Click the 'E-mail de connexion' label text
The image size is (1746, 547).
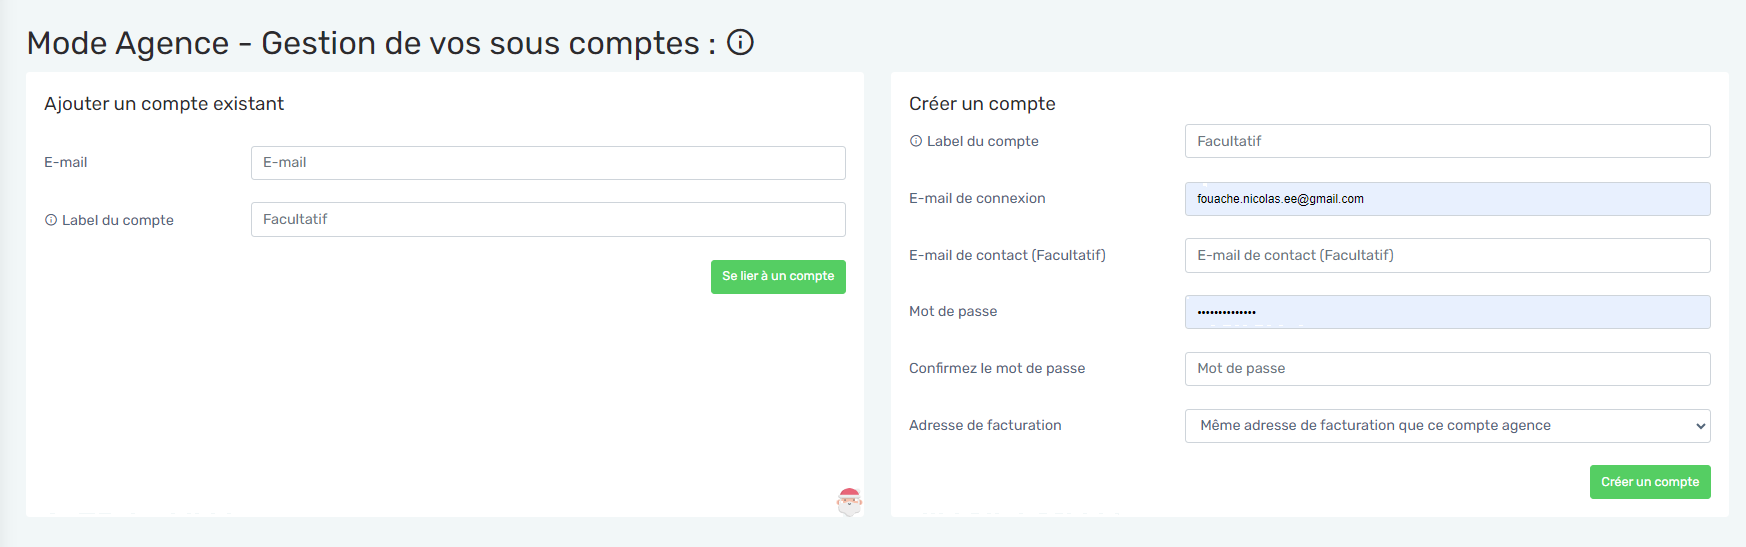pyautogui.click(x=977, y=199)
